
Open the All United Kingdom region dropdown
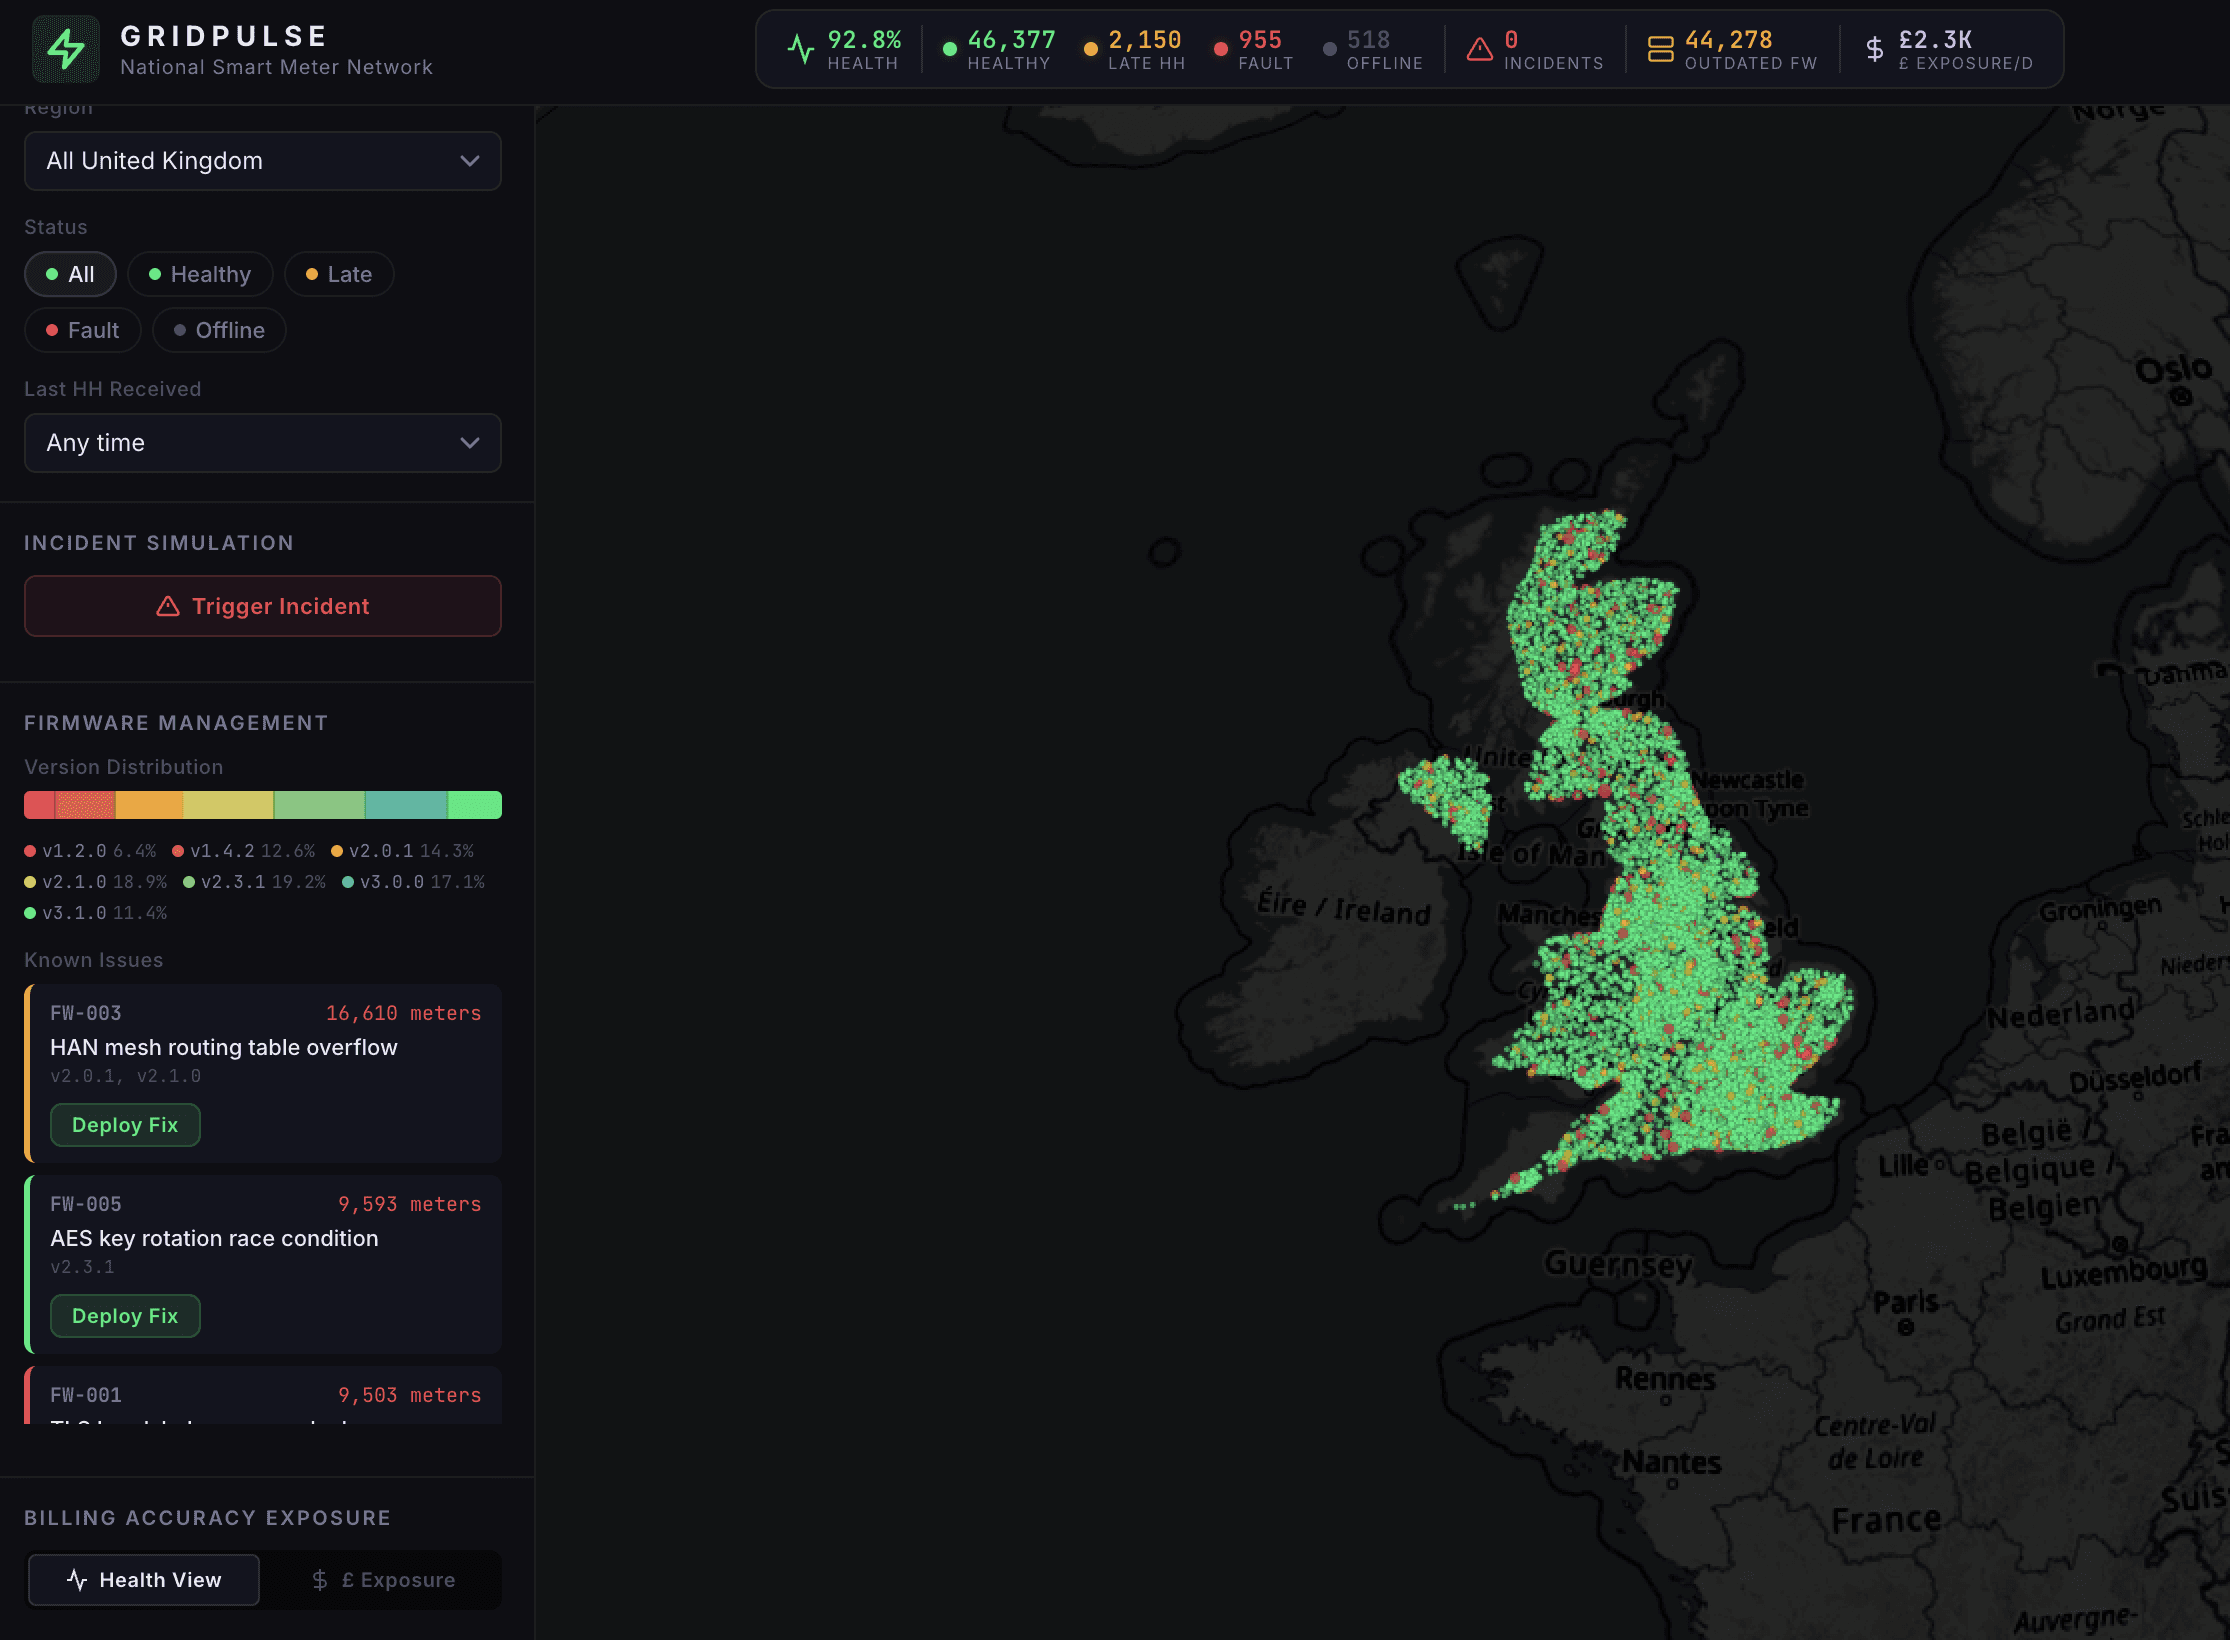262,161
